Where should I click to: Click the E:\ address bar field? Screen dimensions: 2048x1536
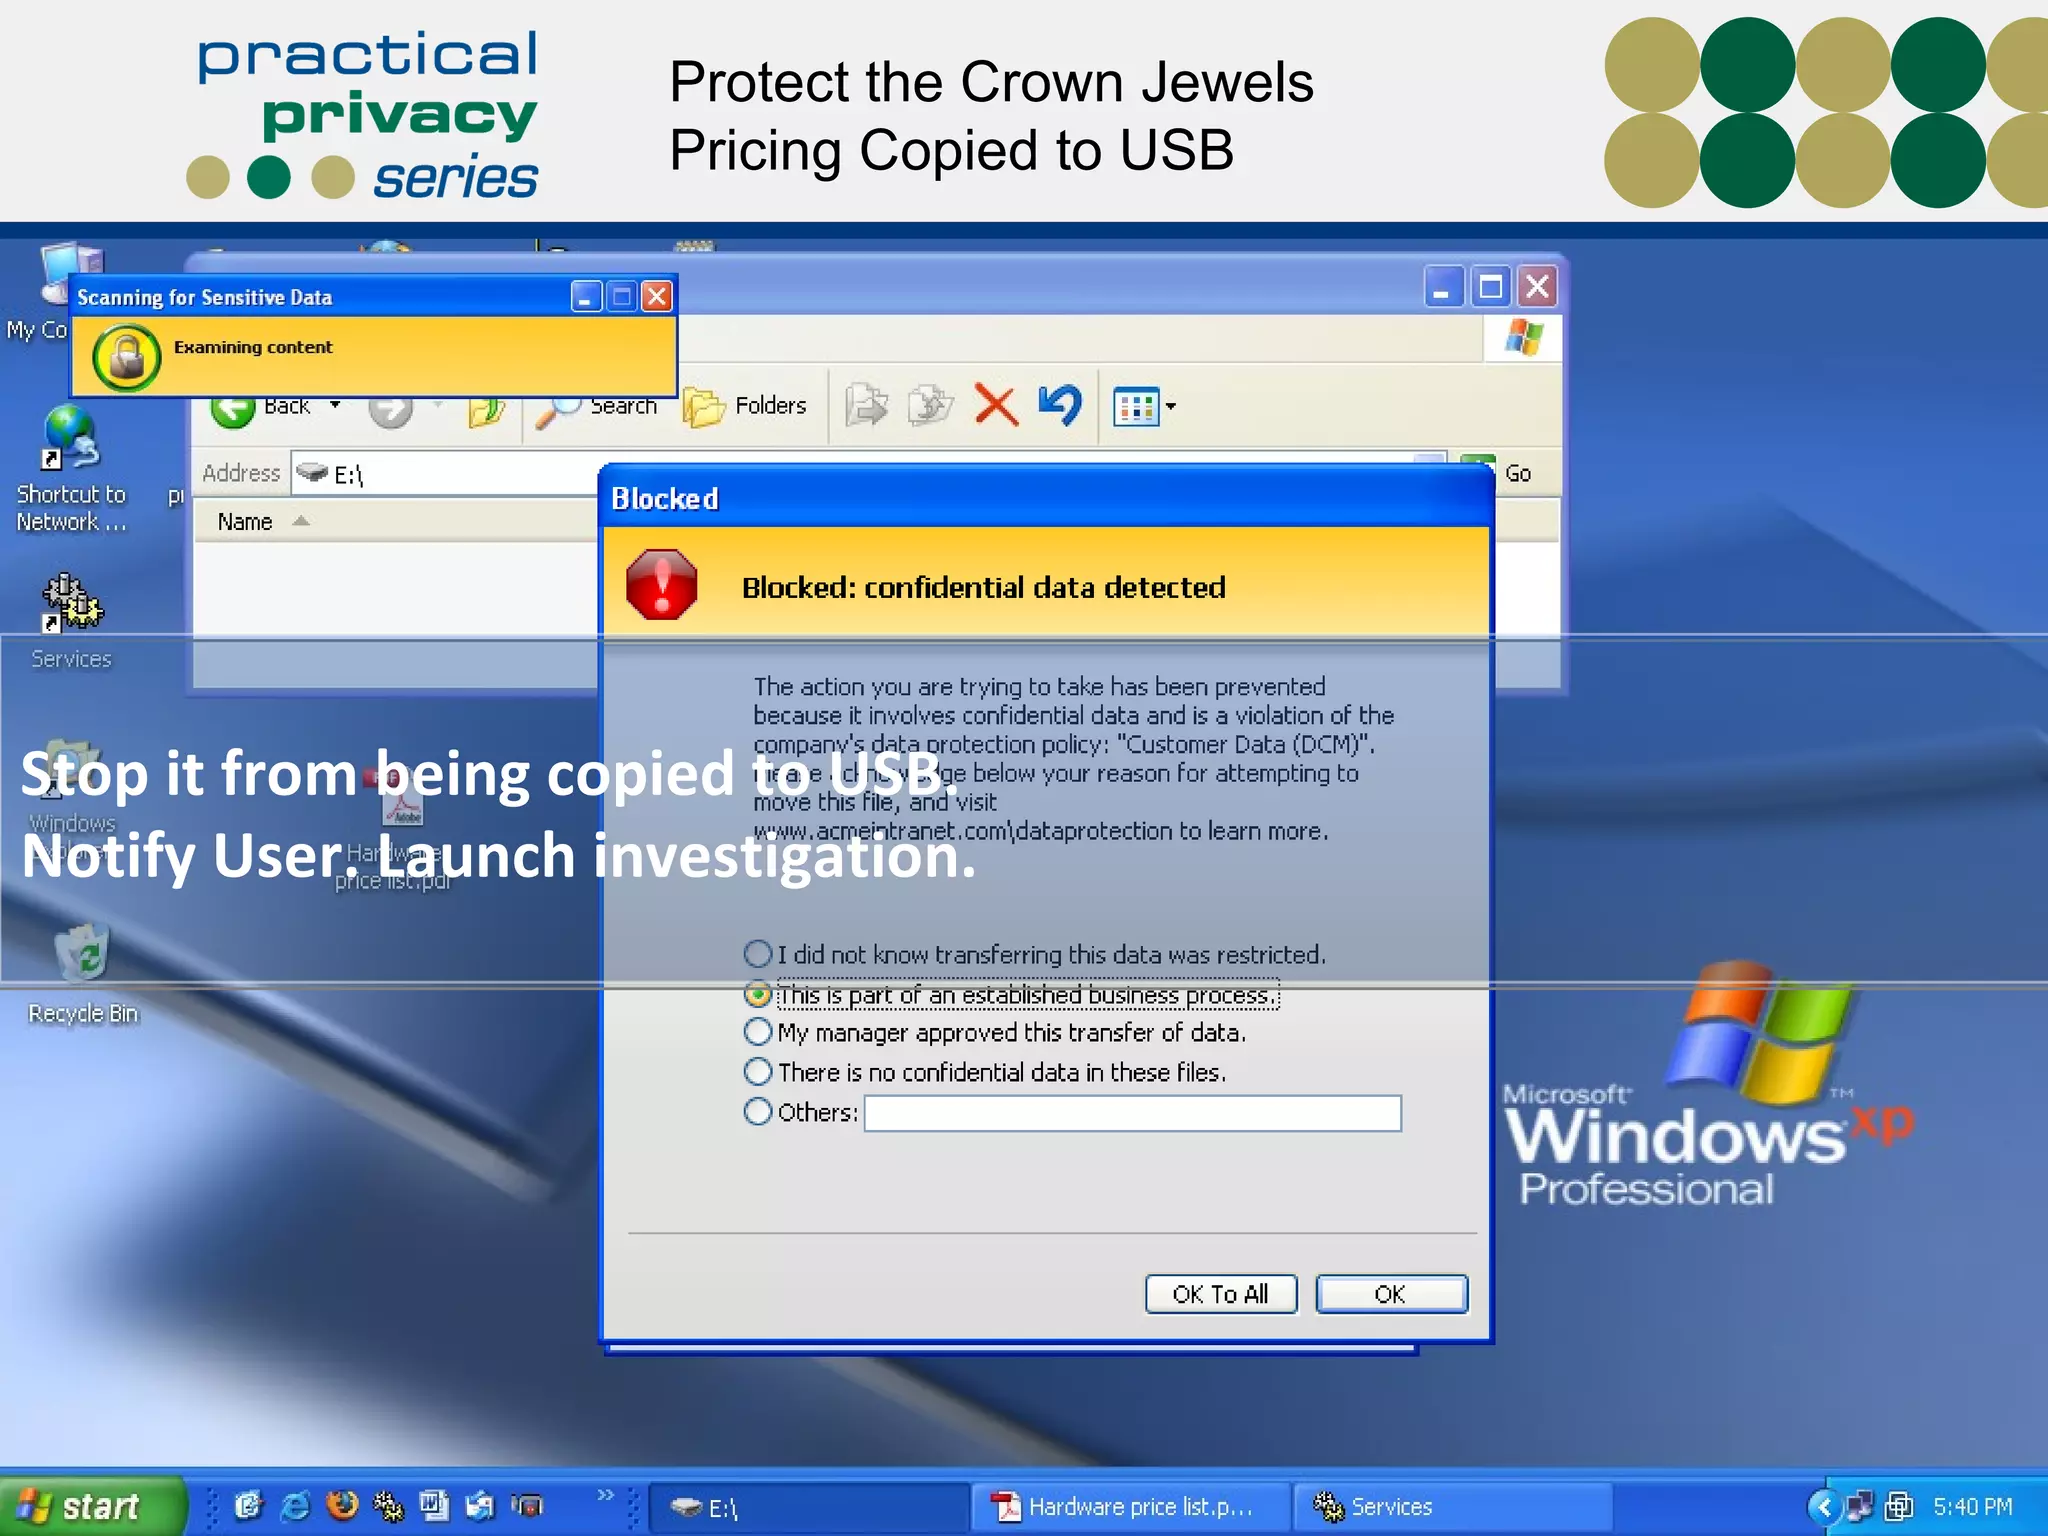[445, 474]
